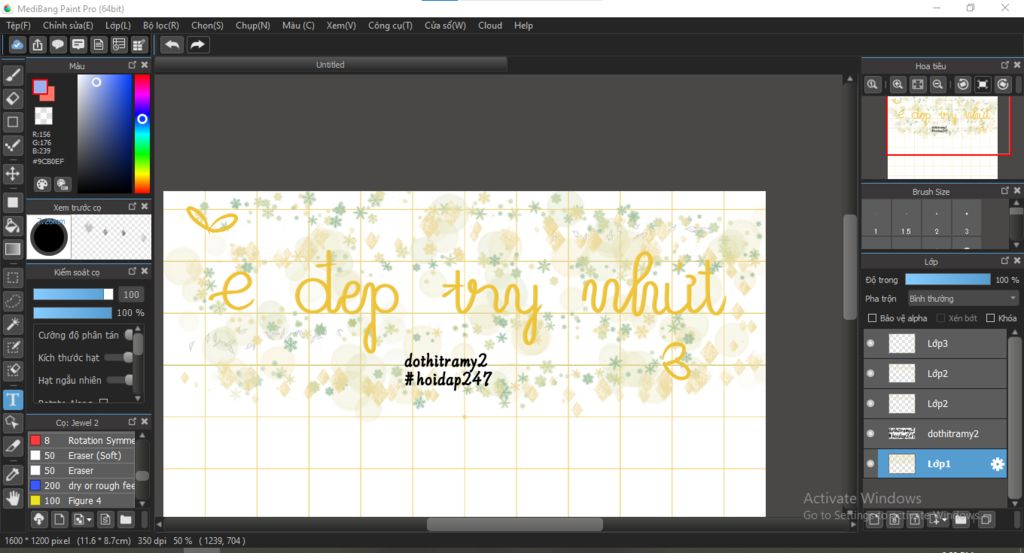This screenshot has height=553, width=1024.
Task: Open the Bộ lọc(R) menu
Action: click(x=161, y=25)
